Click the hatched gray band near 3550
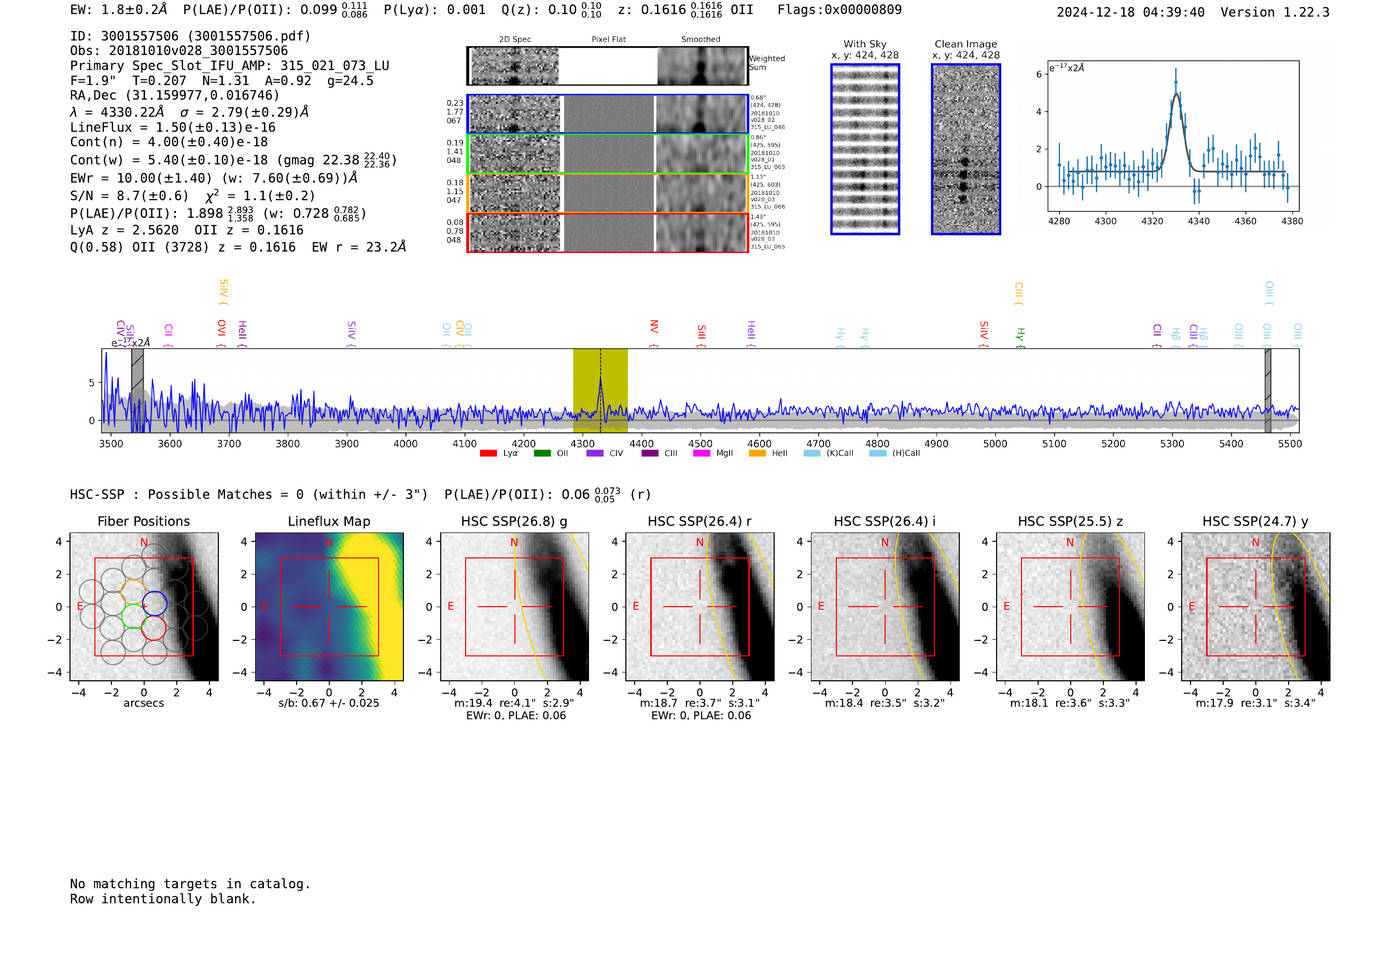This screenshot has height=953, width=1400. [138, 390]
